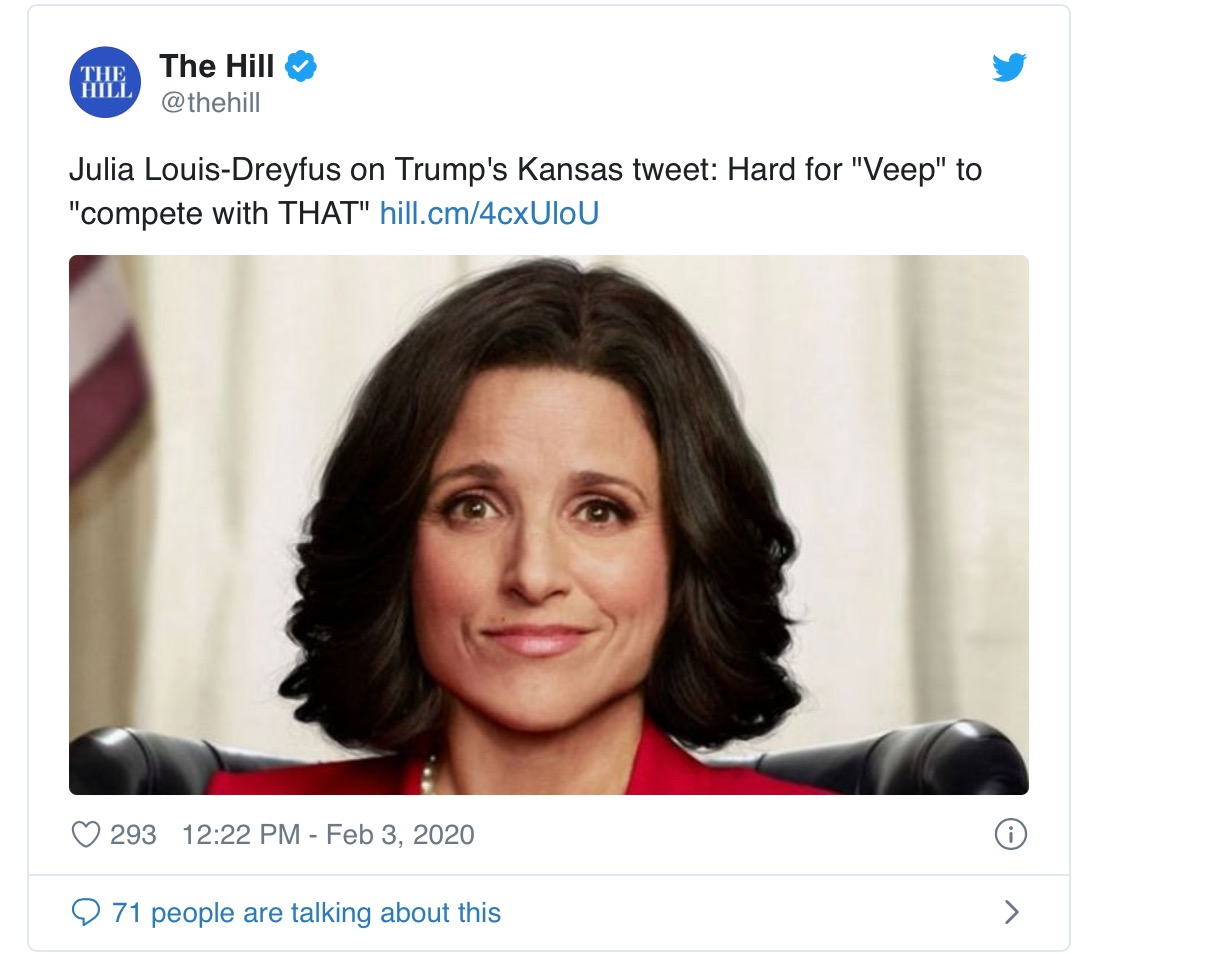
Task: Click the "Veep" word in tweet text
Action: pos(896,171)
